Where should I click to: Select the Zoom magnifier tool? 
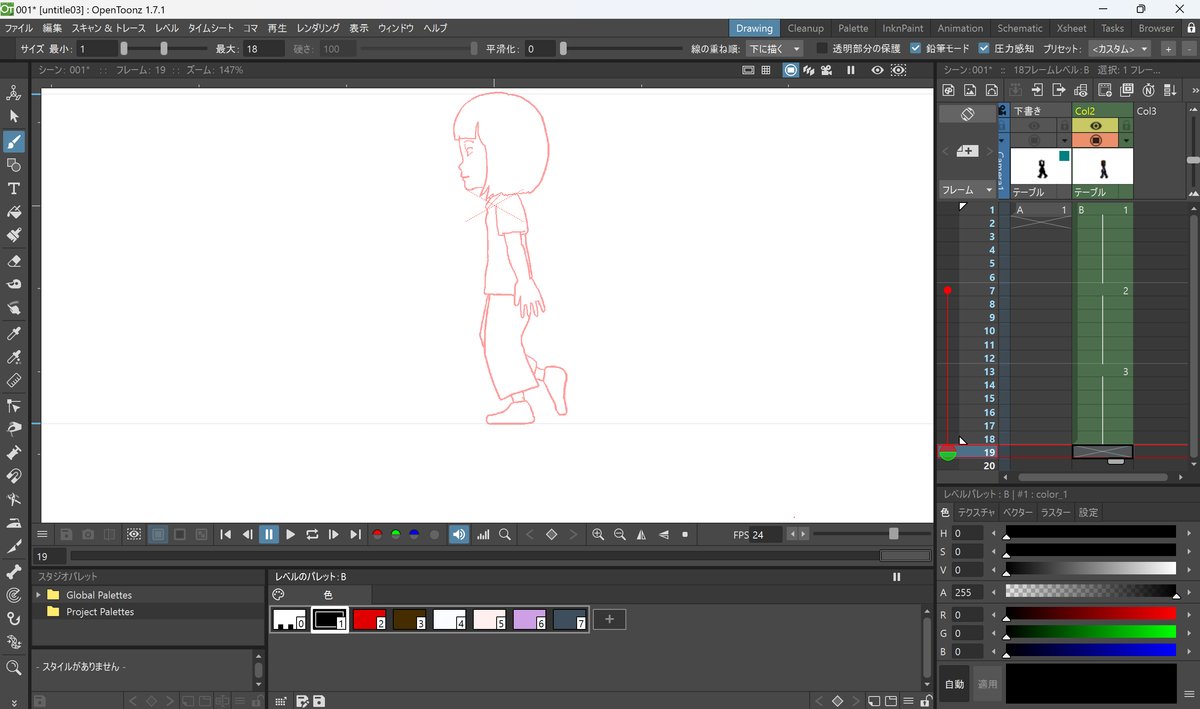[14, 667]
